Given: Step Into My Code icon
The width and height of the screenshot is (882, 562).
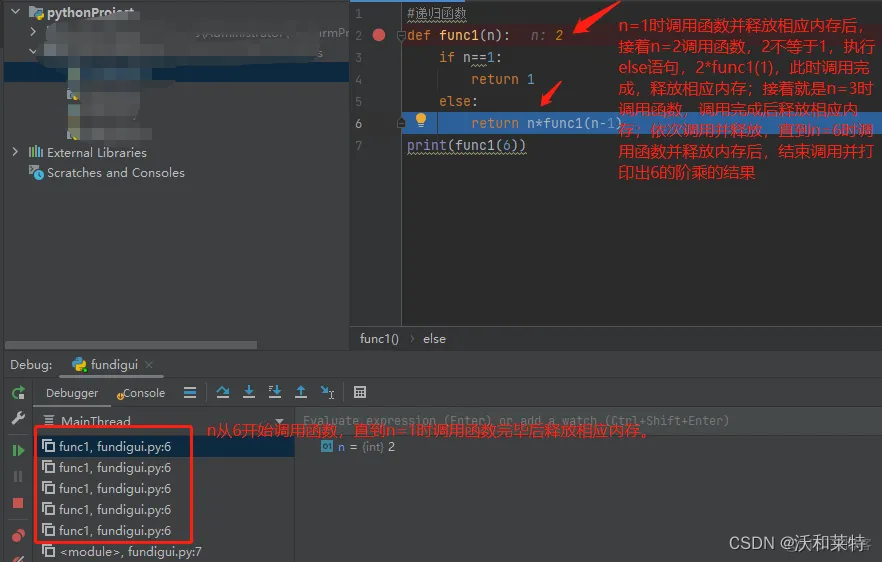Looking at the screenshot, I should pyautogui.click(x=274, y=392).
